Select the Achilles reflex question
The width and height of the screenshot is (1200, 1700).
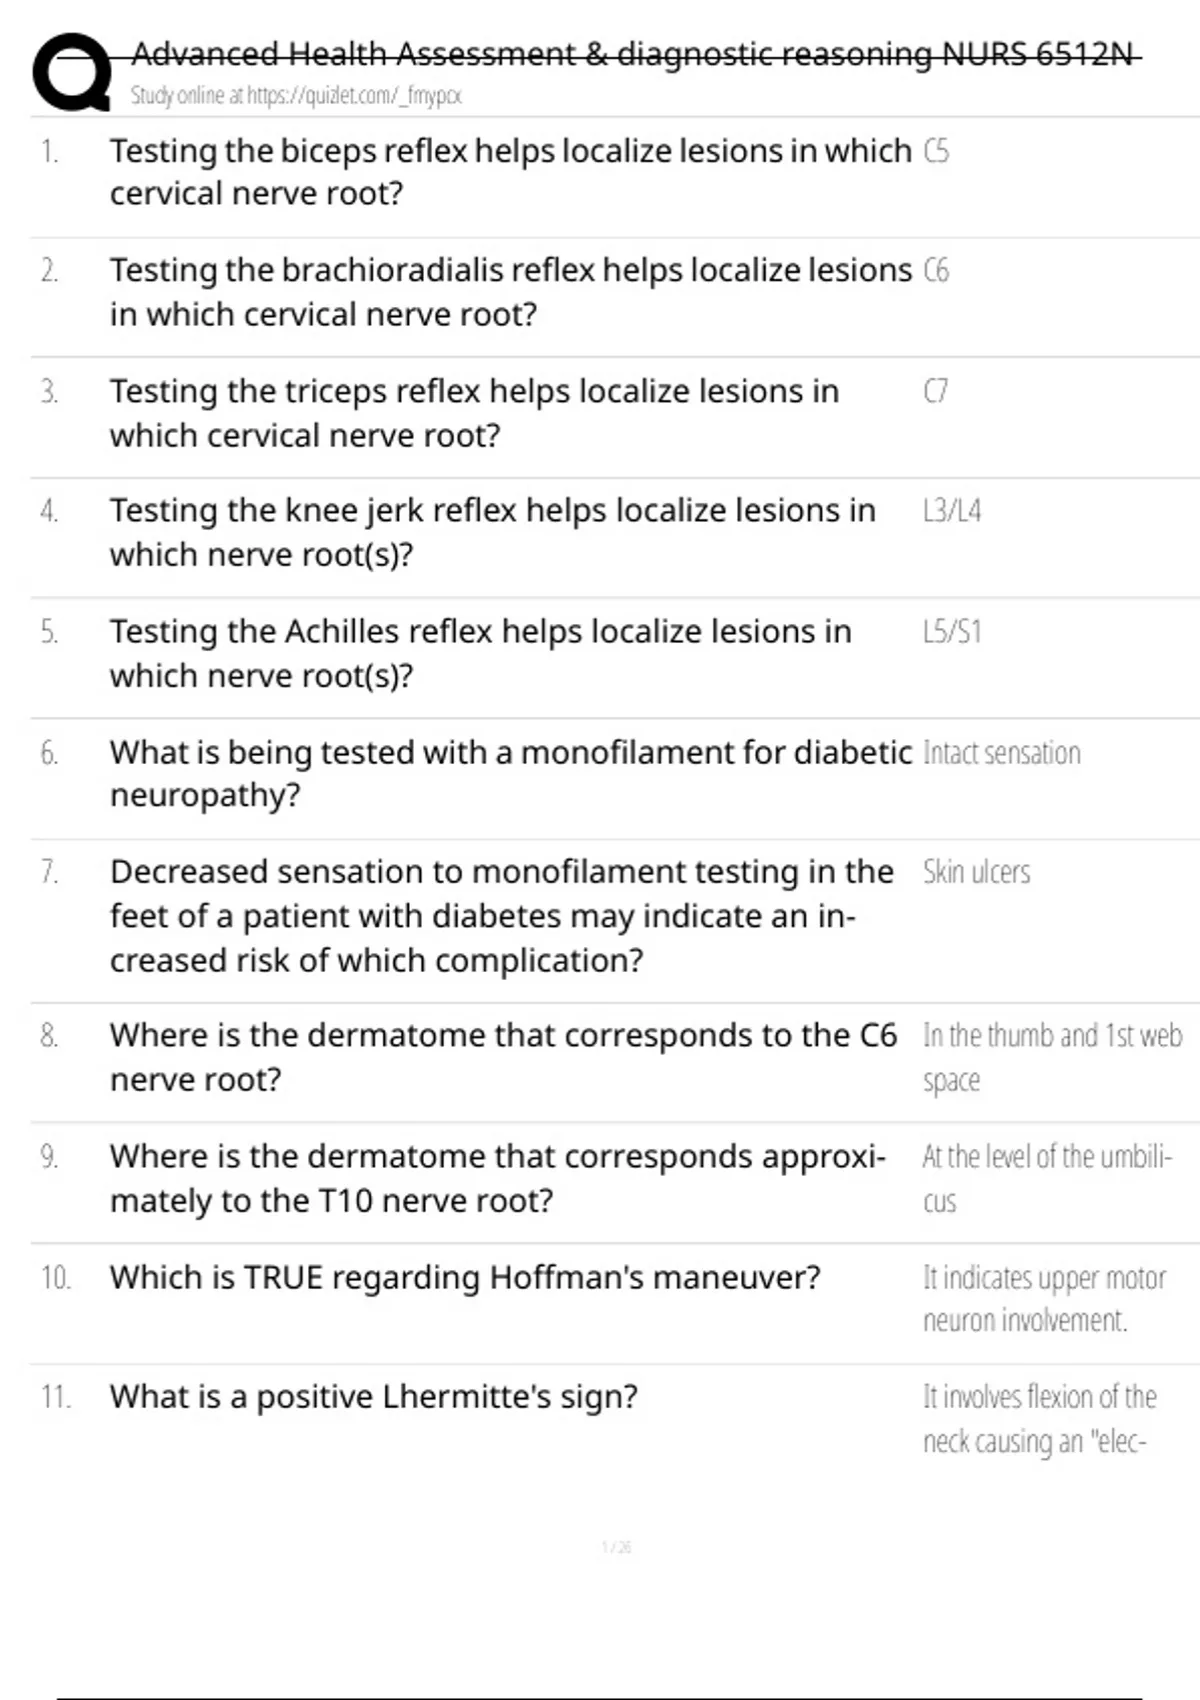(480, 653)
